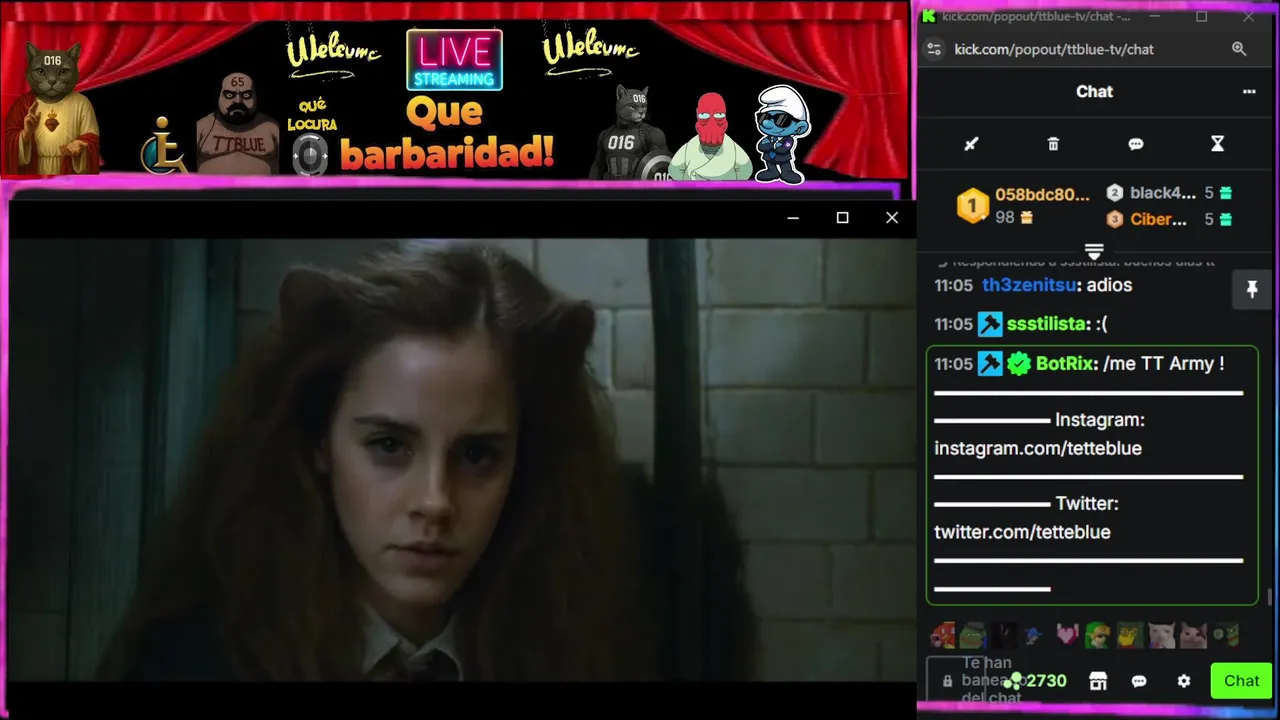Viewport: 1280px width, 720px height.
Task: Click the Kick favicon in window title
Action: tap(929, 16)
